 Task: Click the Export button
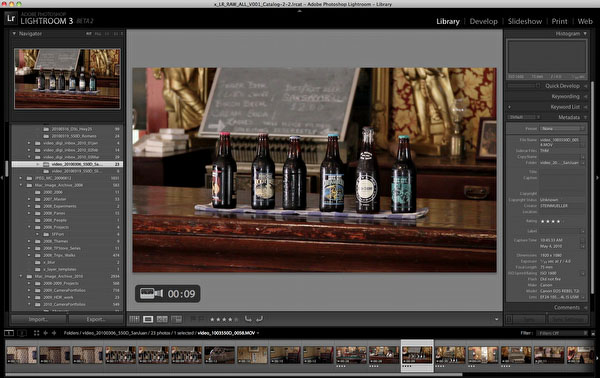coord(96,319)
